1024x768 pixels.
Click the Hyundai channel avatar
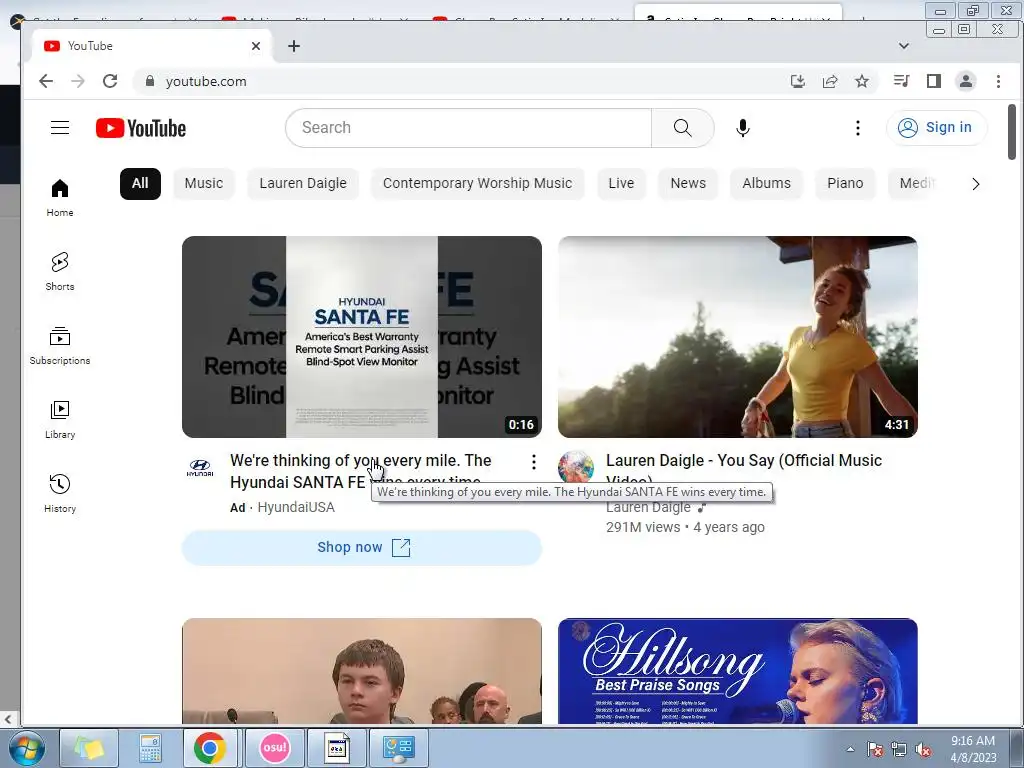point(200,468)
